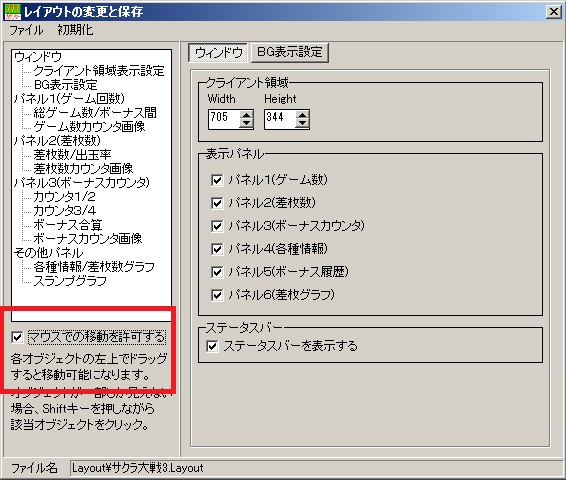Uncheck パネル6(差枚グラフ) checkbox

click(217, 295)
